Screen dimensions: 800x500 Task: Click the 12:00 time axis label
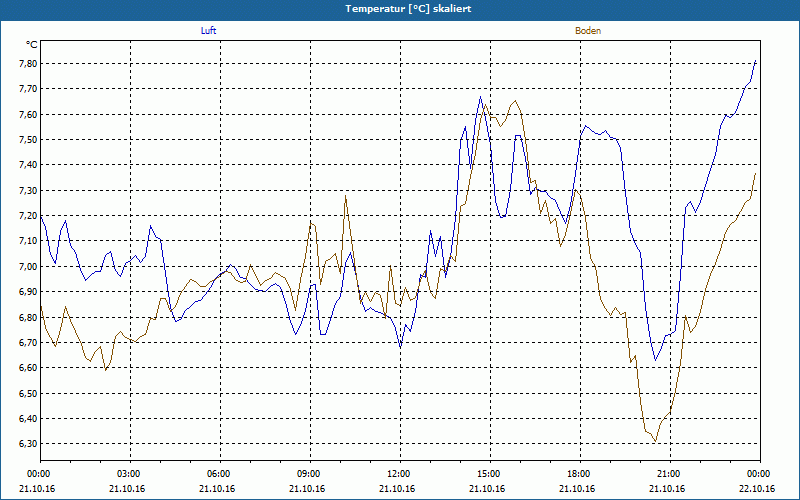click(x=398, y=474)
